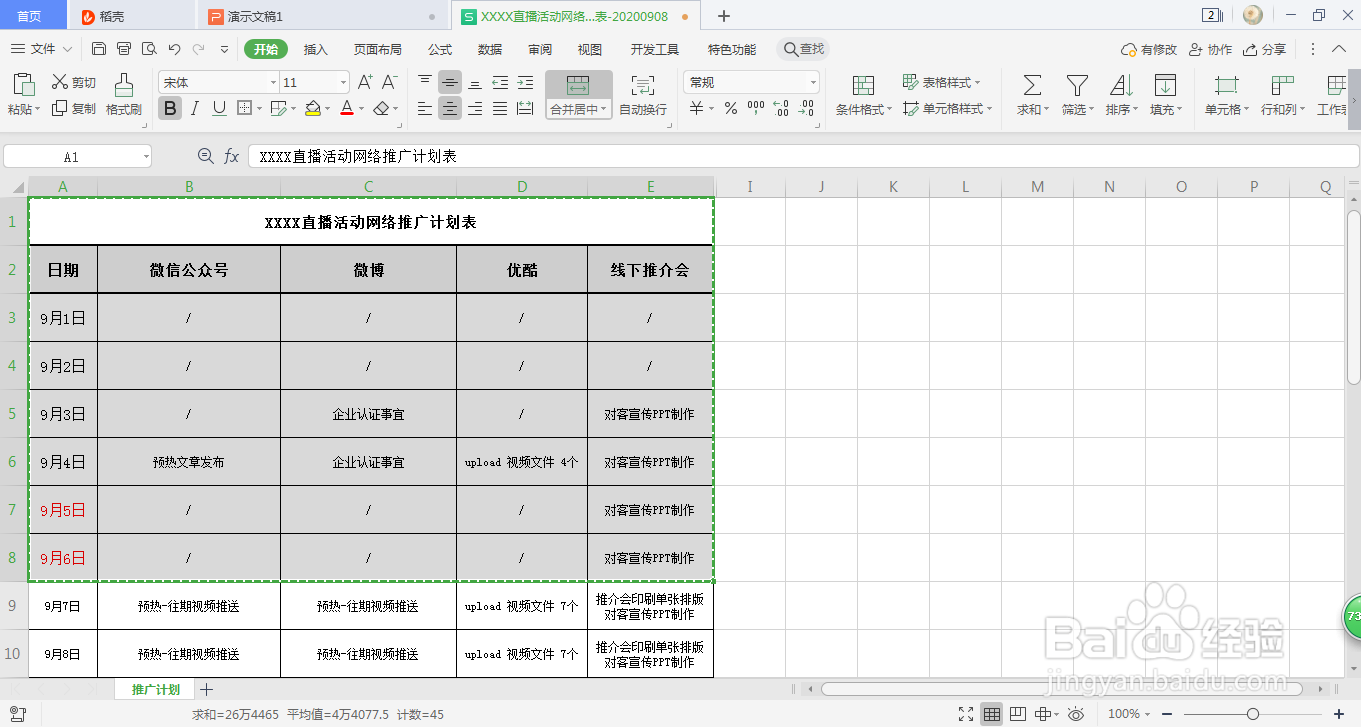Toggle normal grid view in status bar
1361x727 pixels.
[x=992, y=714]
